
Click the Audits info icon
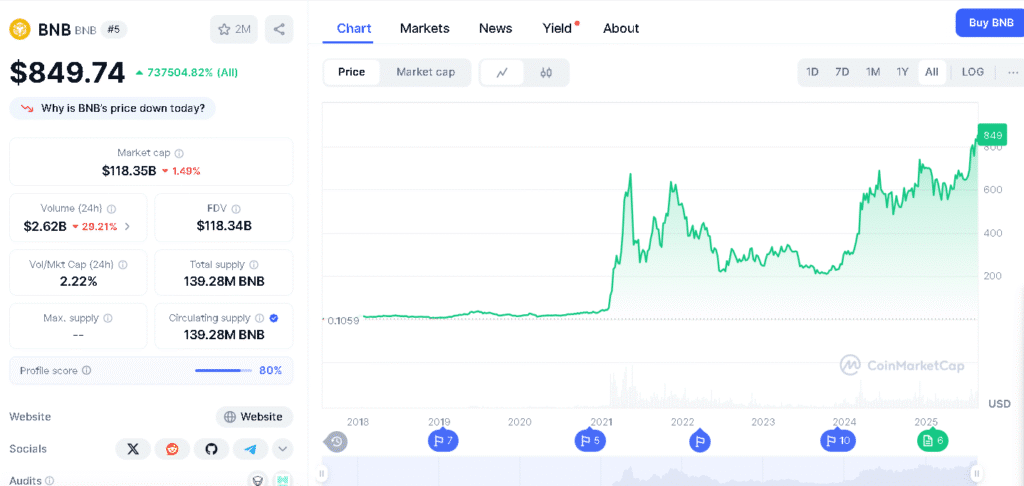(49, 481)
